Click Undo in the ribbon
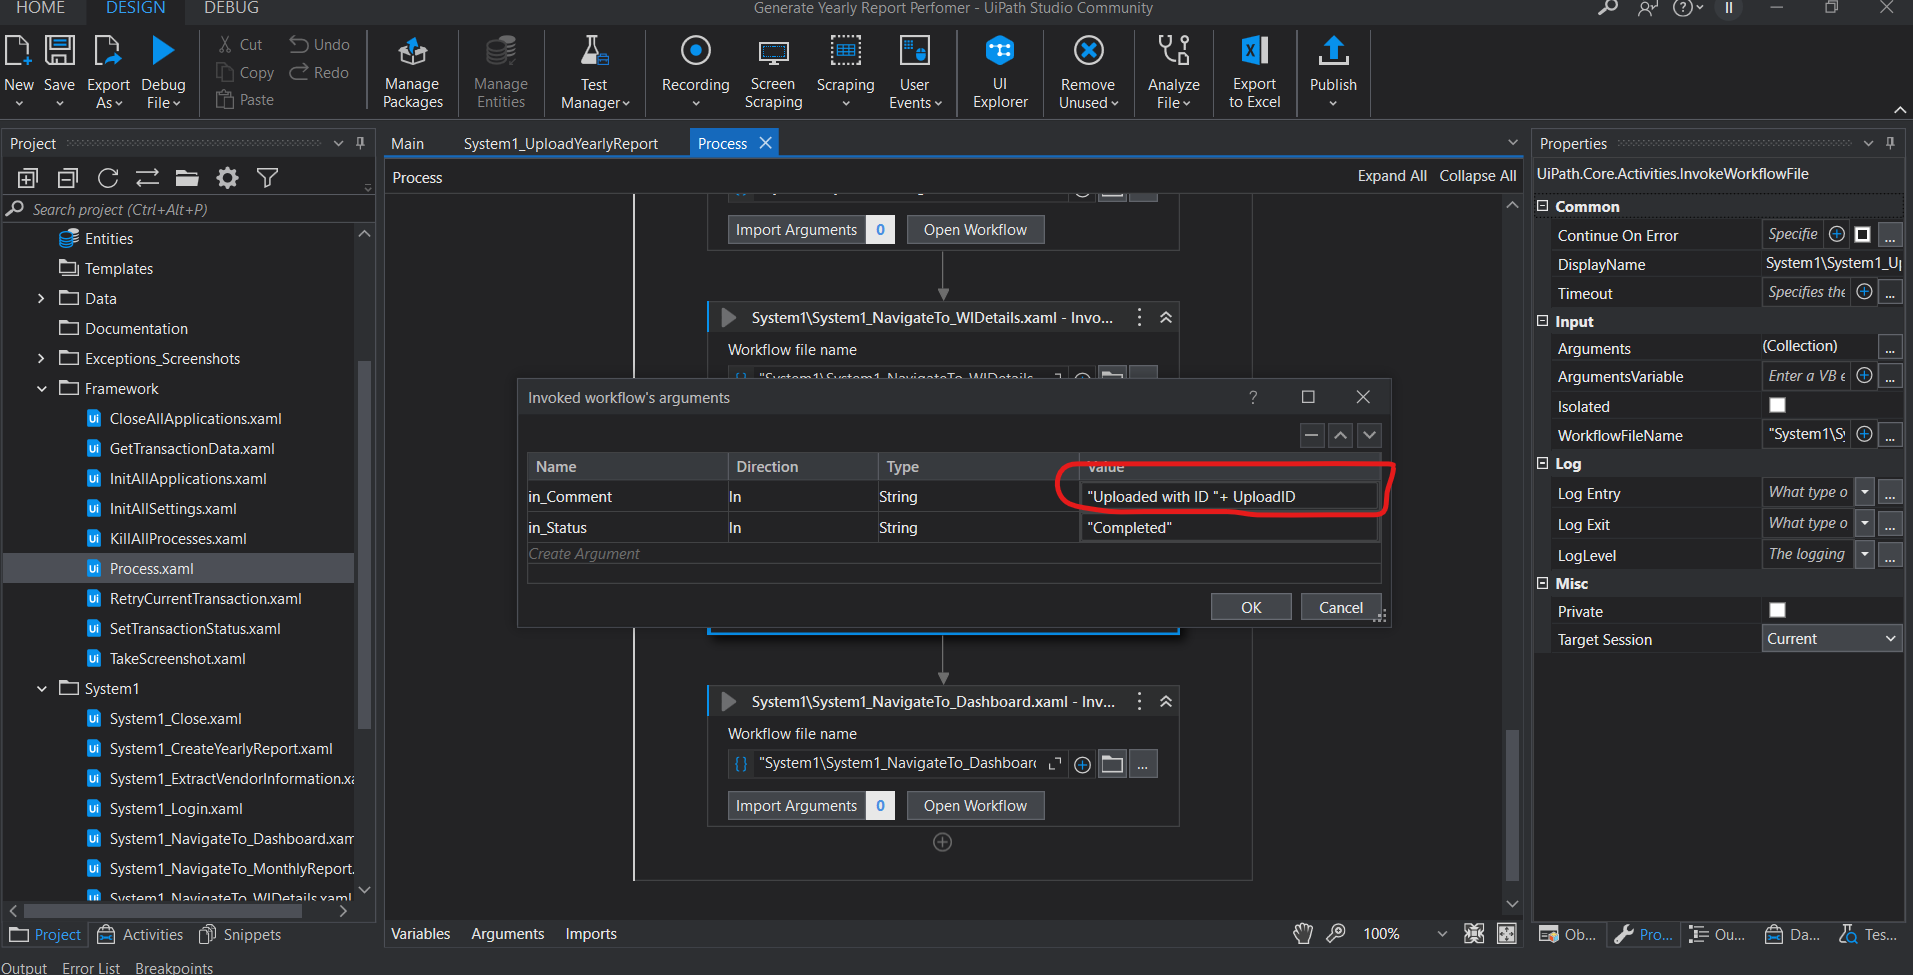1913x975 pixels. click(x=320, y=45)
